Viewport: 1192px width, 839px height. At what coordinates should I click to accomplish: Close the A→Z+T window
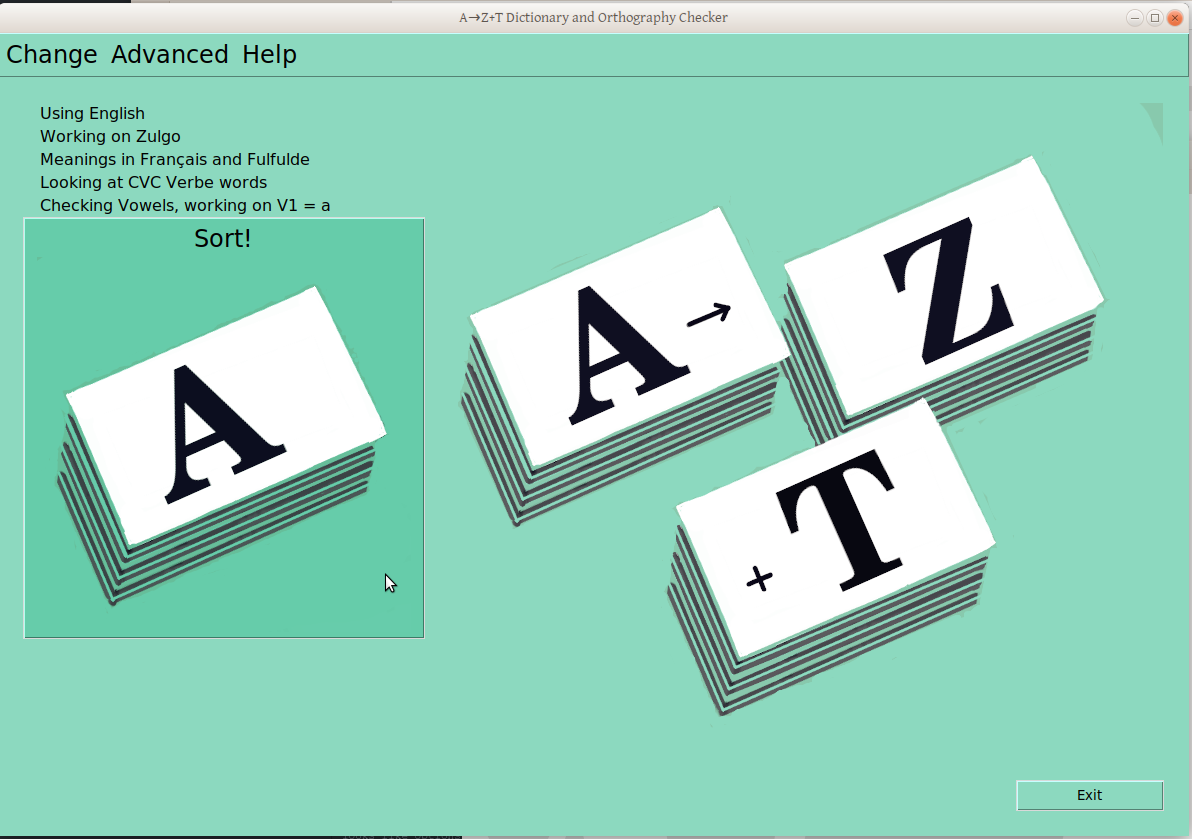[x=1175, y=17]
